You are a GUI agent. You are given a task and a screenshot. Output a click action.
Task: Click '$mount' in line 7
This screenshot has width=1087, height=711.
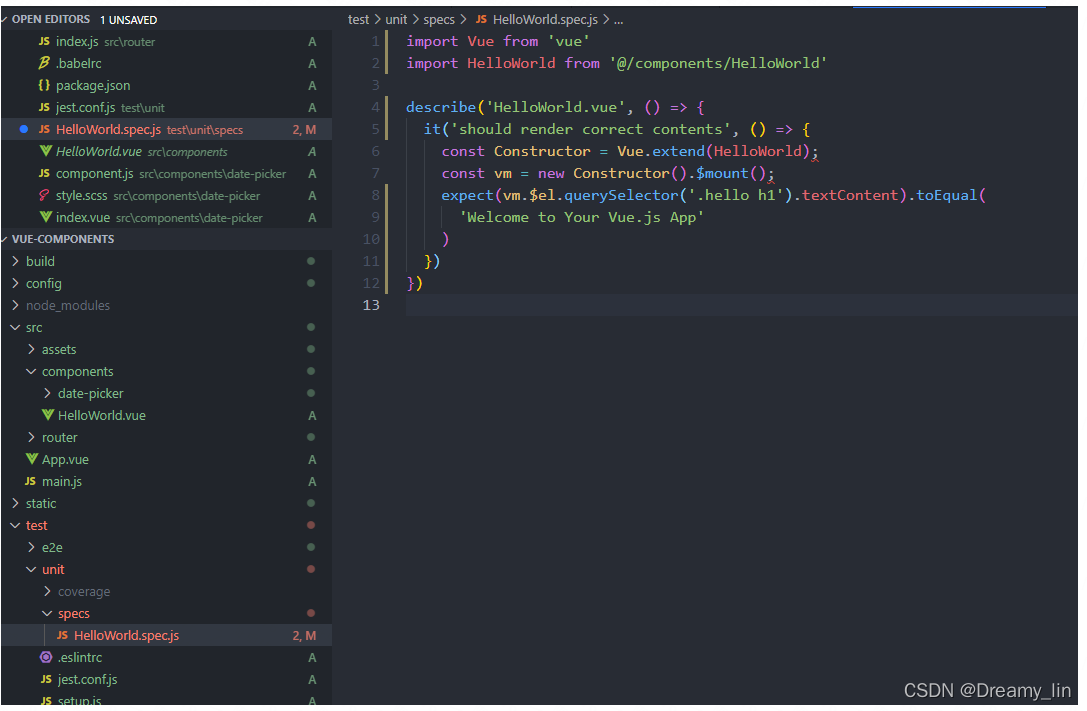click(x=722, y=173)
